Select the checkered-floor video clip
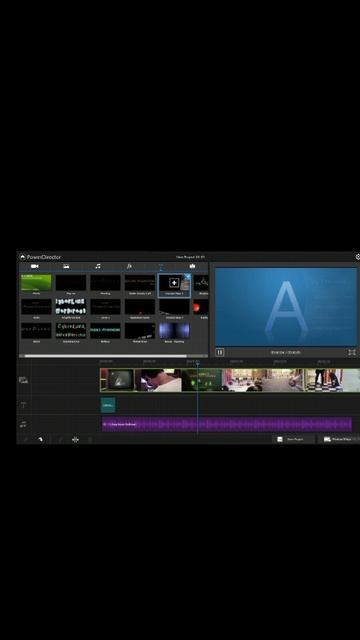 333,380
